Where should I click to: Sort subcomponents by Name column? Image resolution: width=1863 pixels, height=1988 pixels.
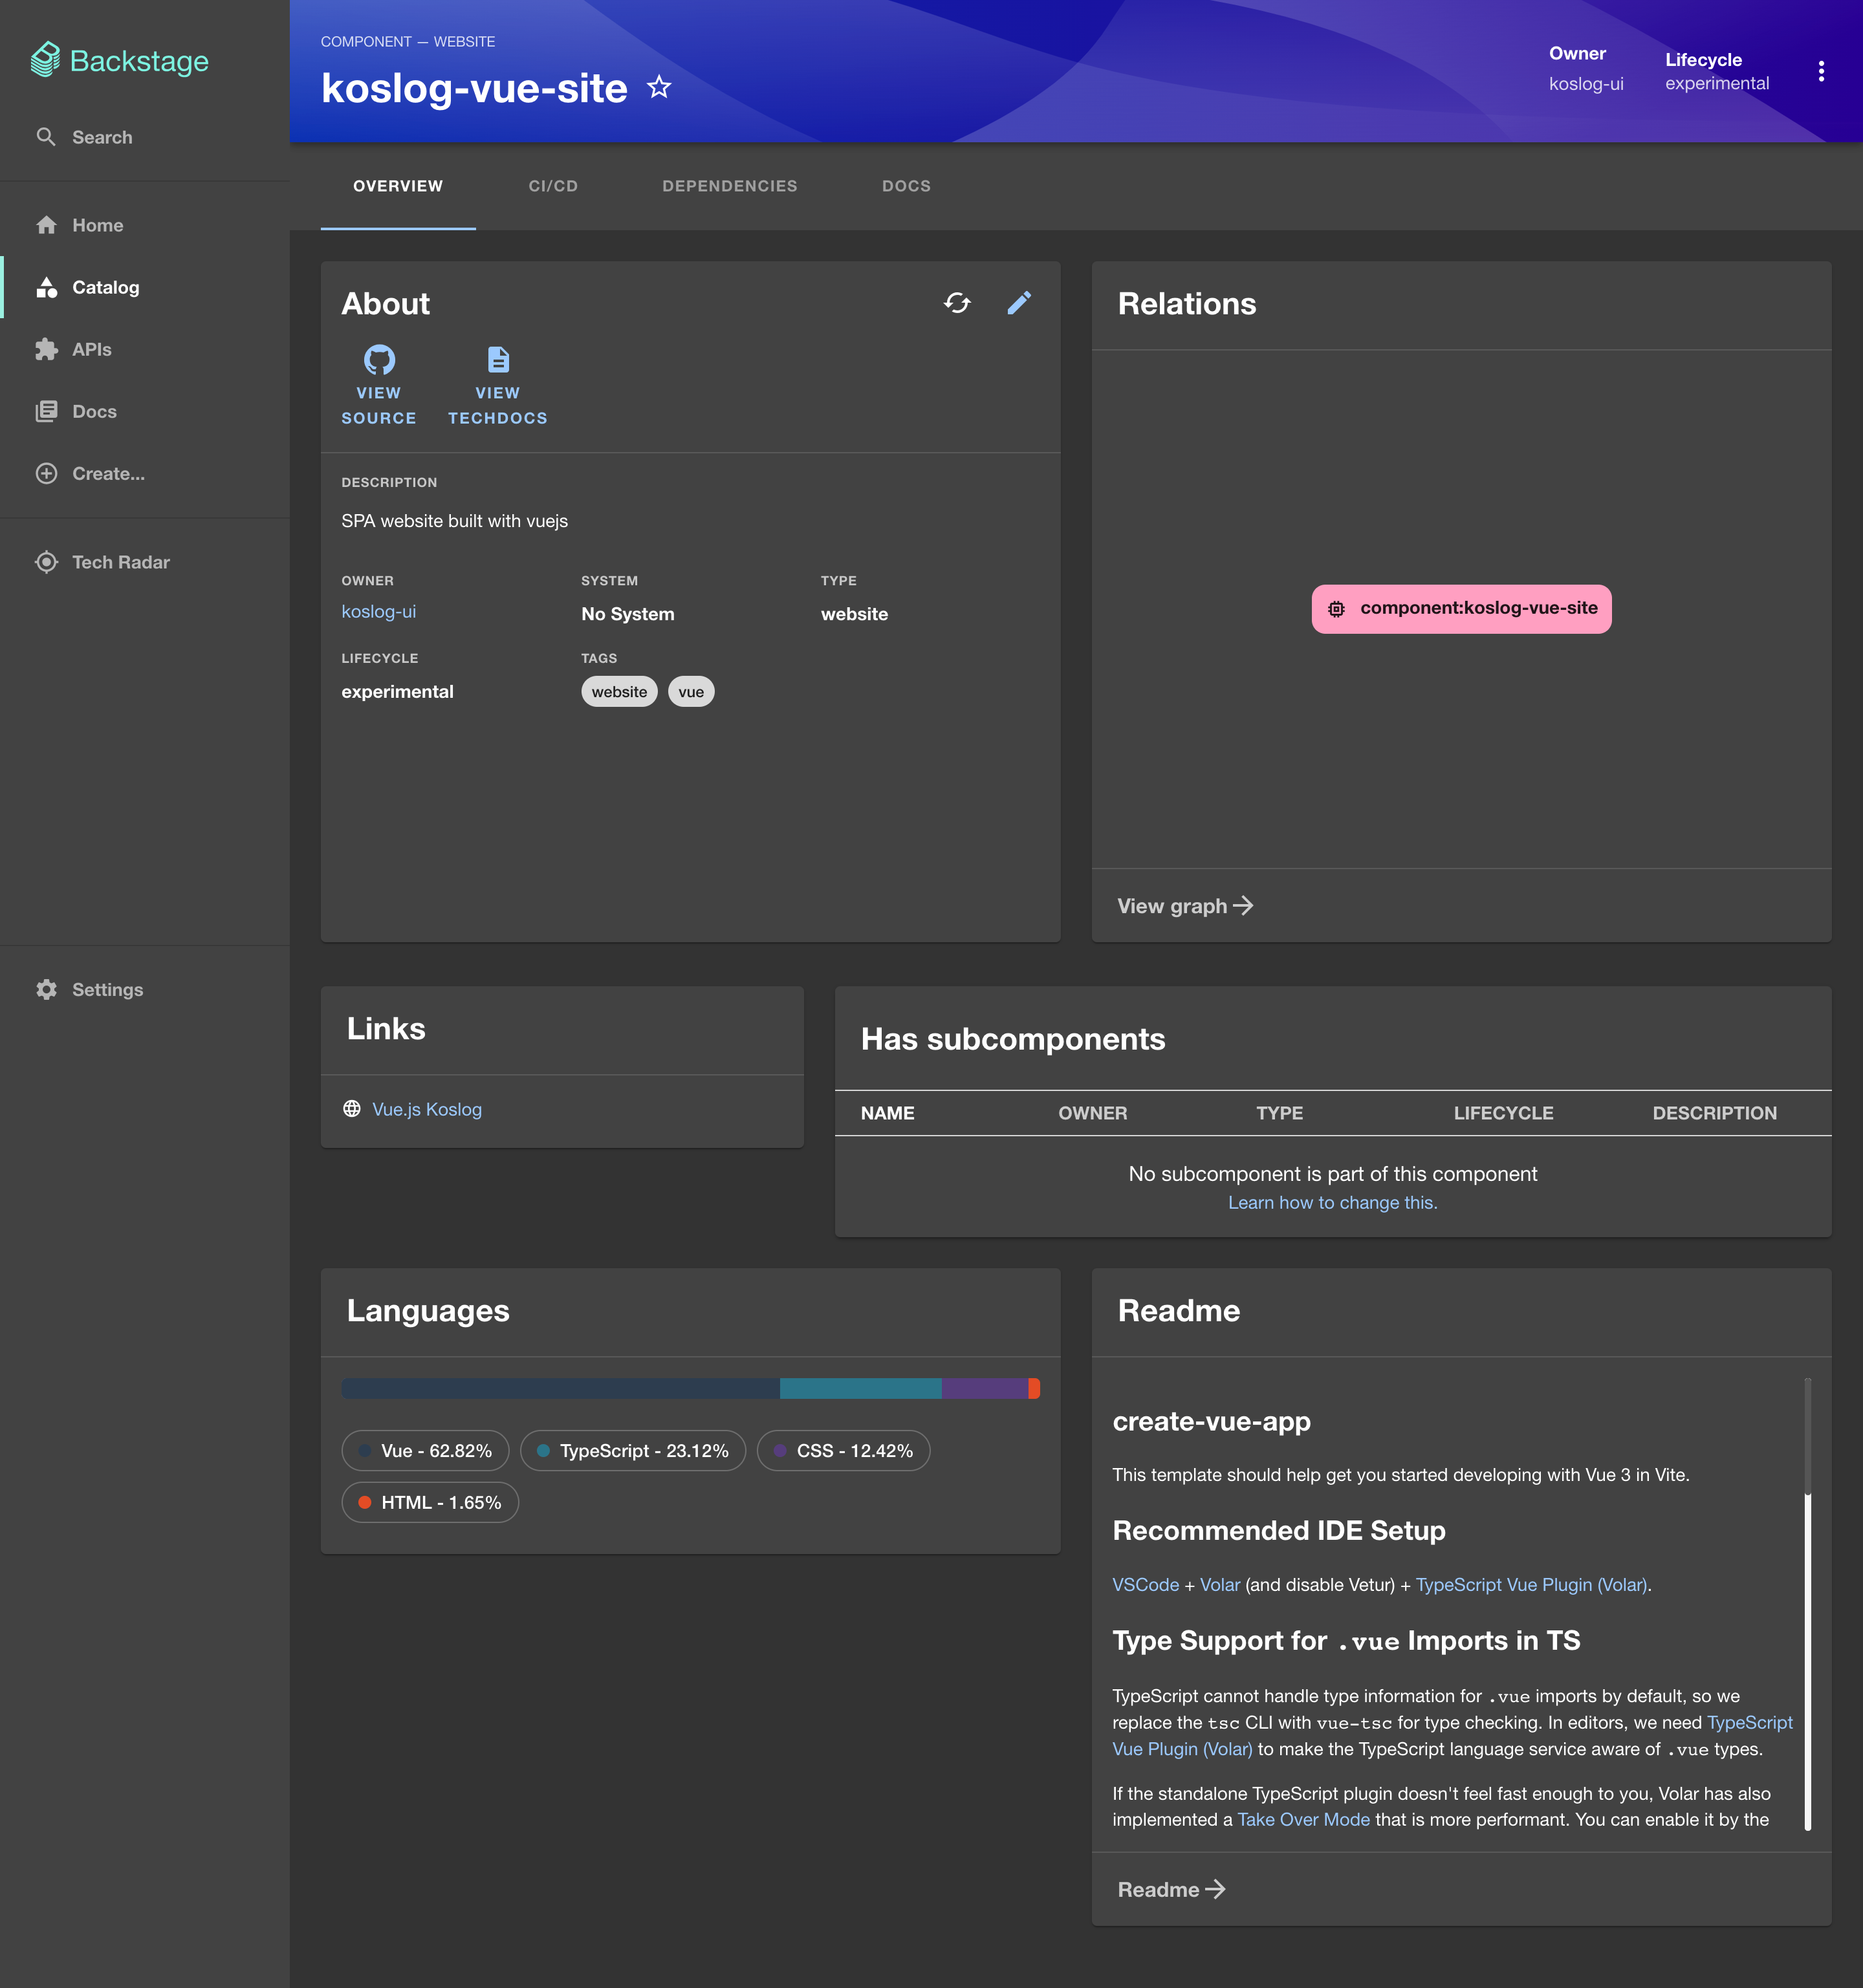click(887, 1113)
